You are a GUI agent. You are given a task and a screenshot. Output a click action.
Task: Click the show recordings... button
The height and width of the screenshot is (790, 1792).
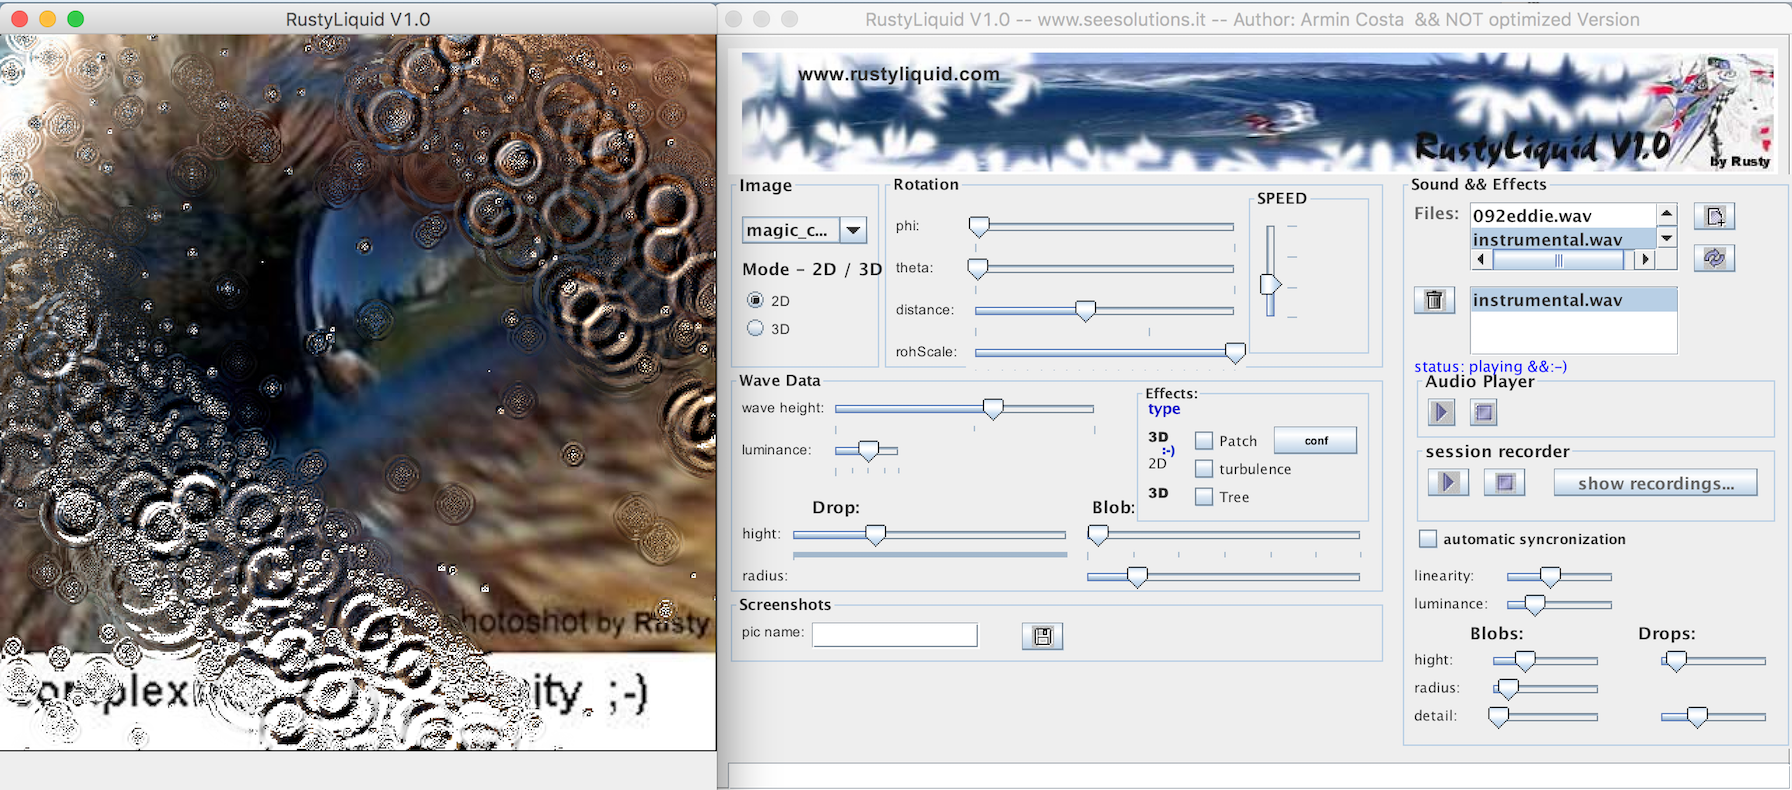1655,484
